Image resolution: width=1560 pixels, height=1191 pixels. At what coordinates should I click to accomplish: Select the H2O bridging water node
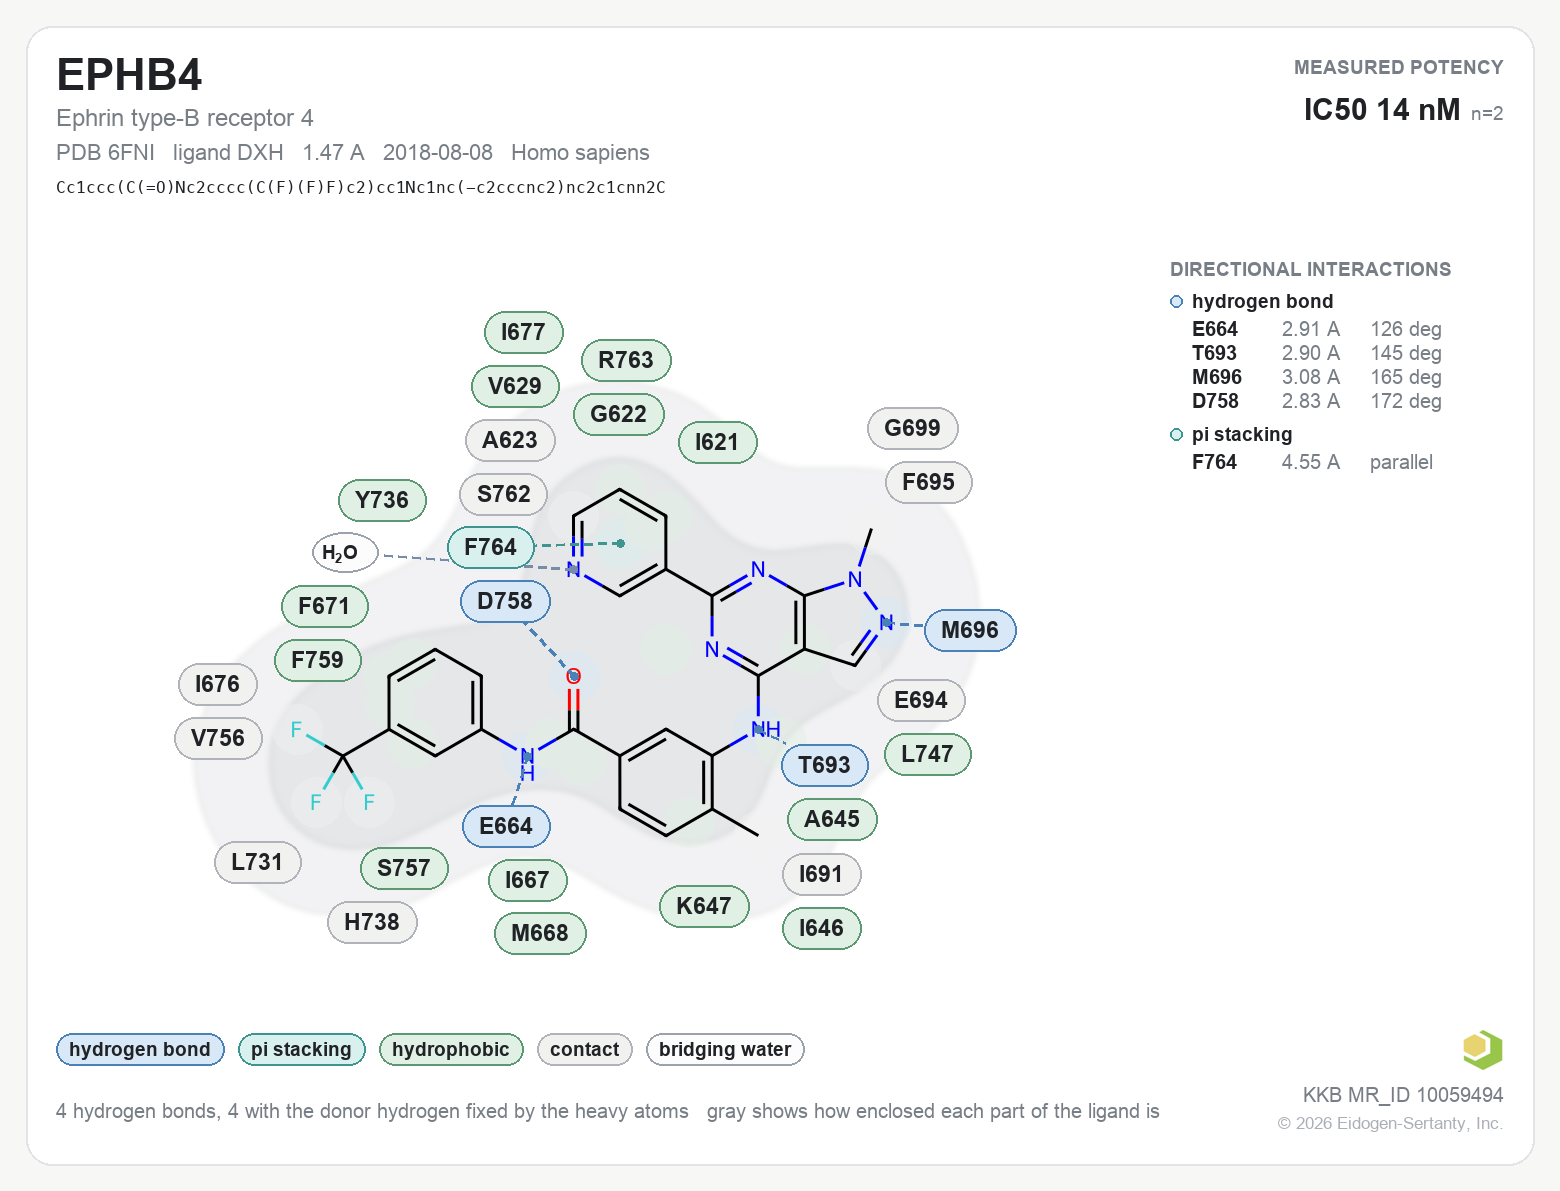(x=345, y=552)
